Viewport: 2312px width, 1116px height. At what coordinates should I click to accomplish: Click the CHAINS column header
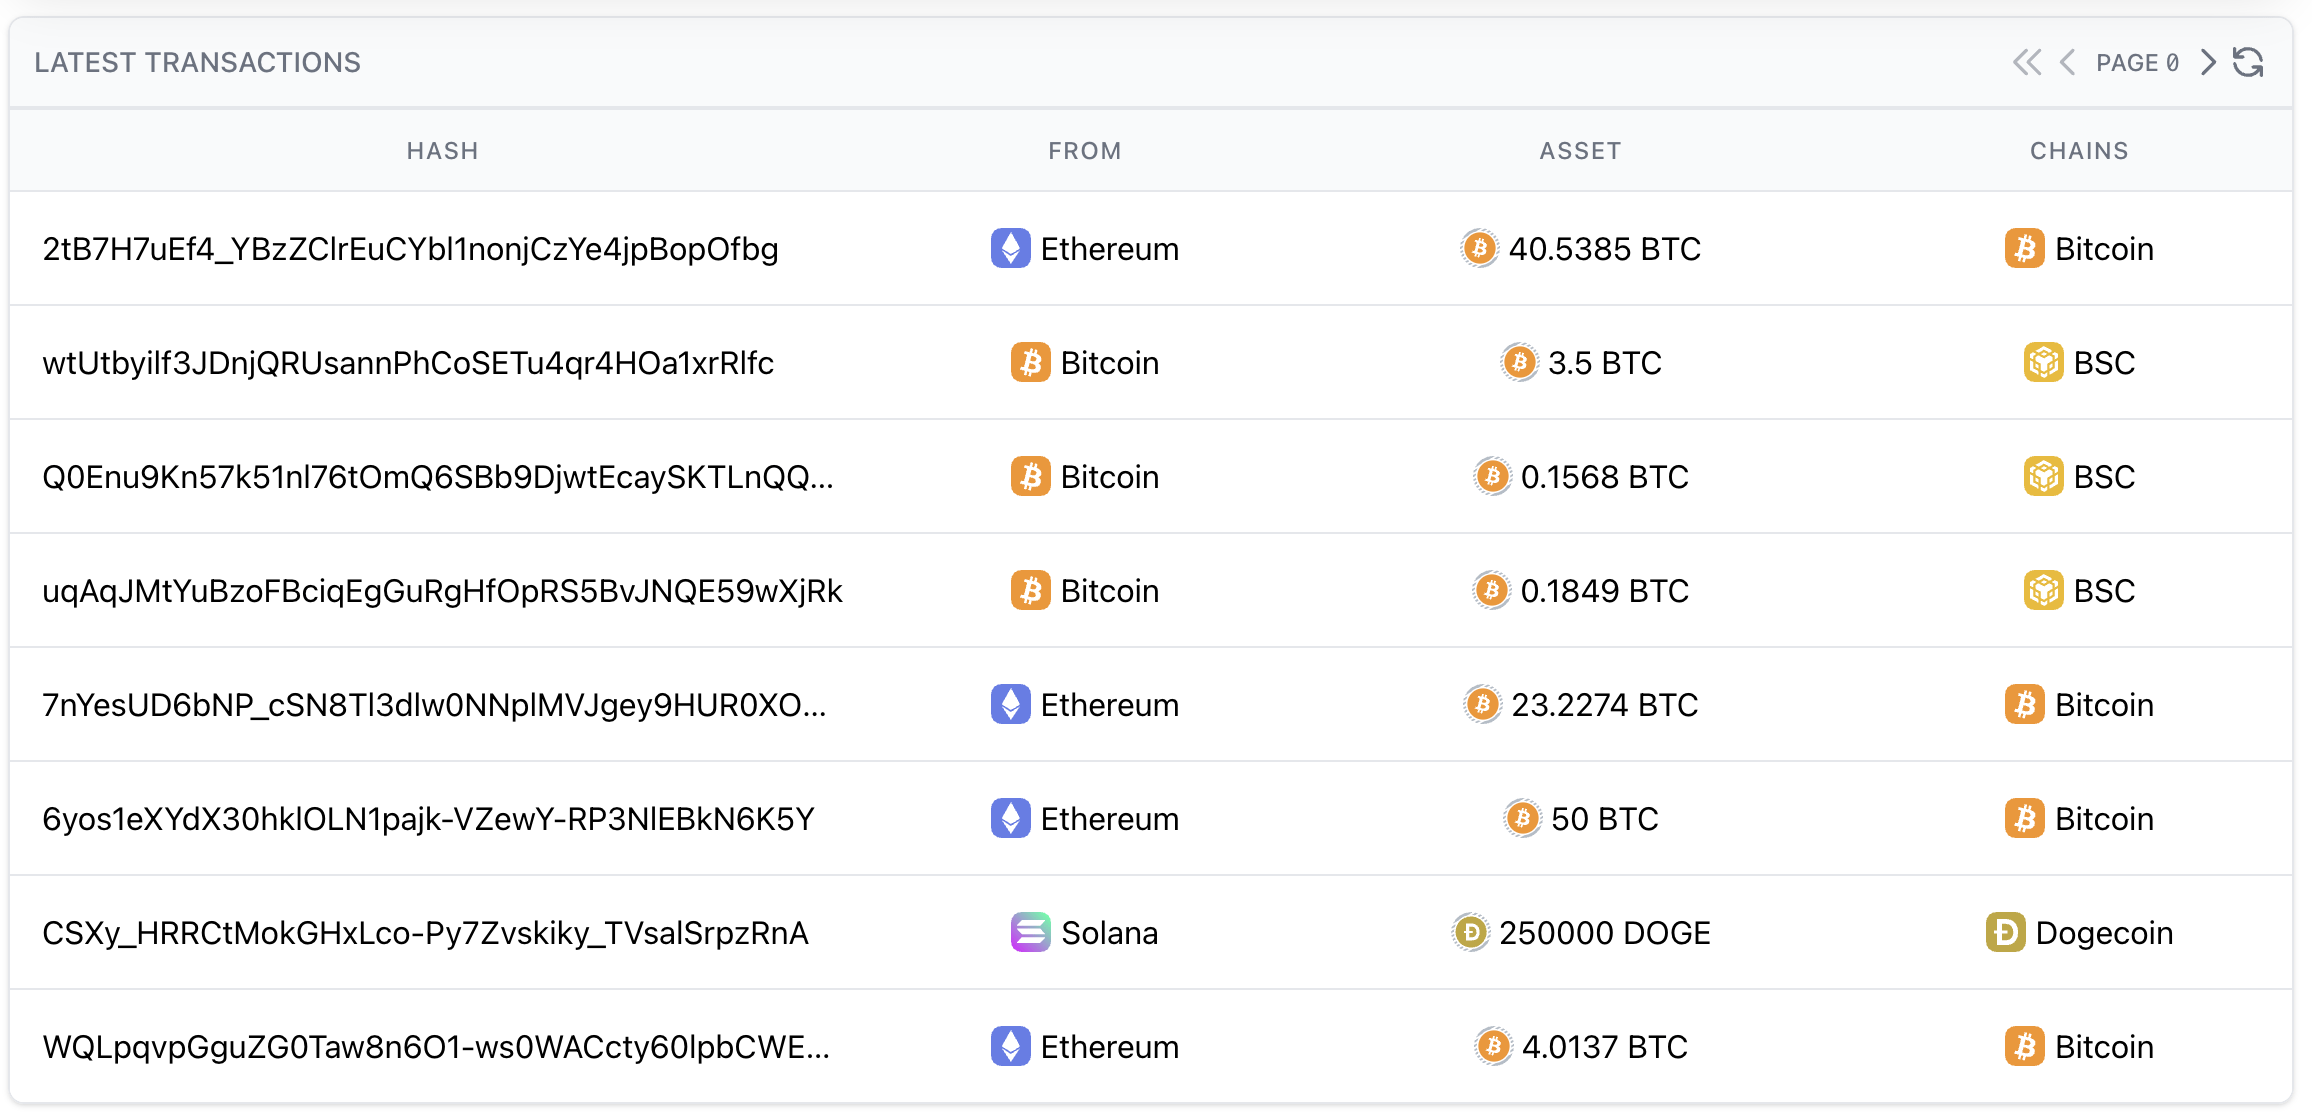2079,151
